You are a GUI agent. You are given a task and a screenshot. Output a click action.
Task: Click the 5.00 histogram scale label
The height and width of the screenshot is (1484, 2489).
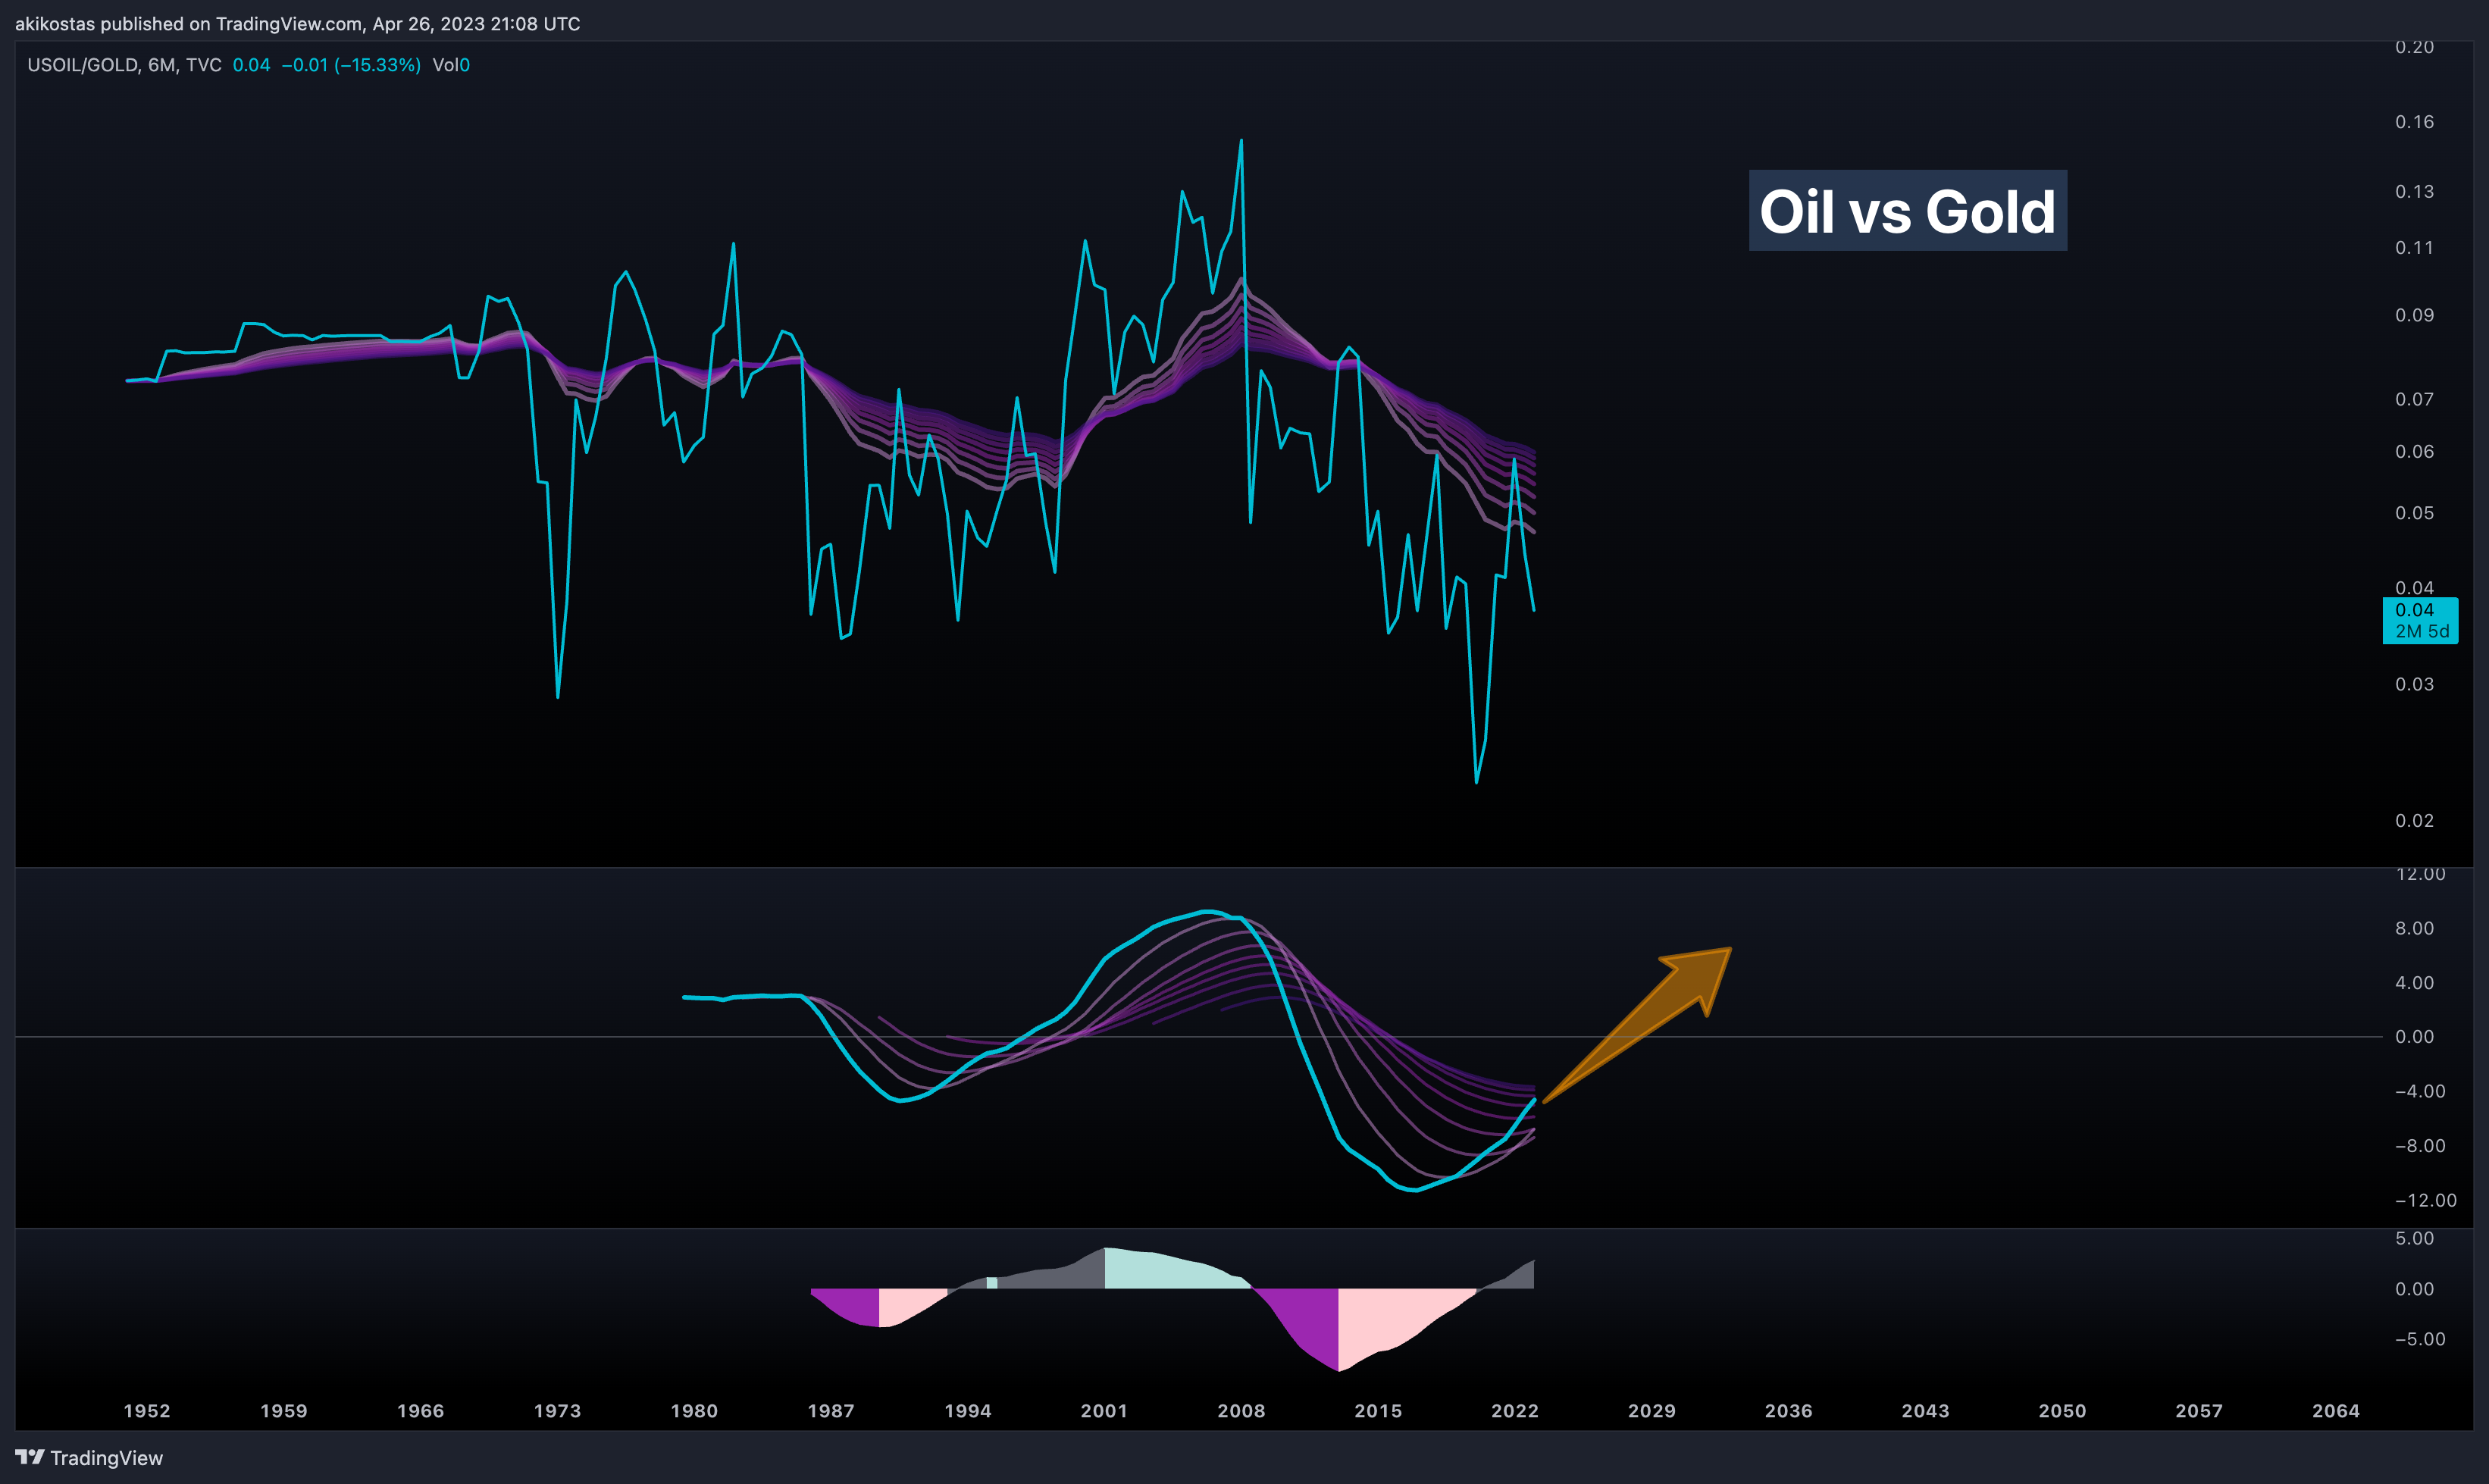(x=2414, y=1239)
